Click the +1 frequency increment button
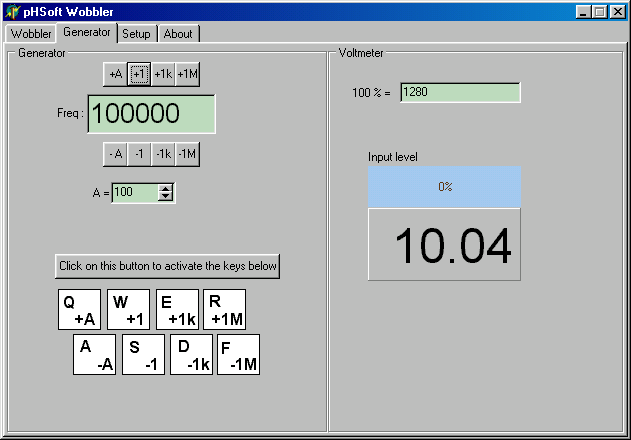Image resolution: width=631 pixels, height=440 pixels. (139, 74)
